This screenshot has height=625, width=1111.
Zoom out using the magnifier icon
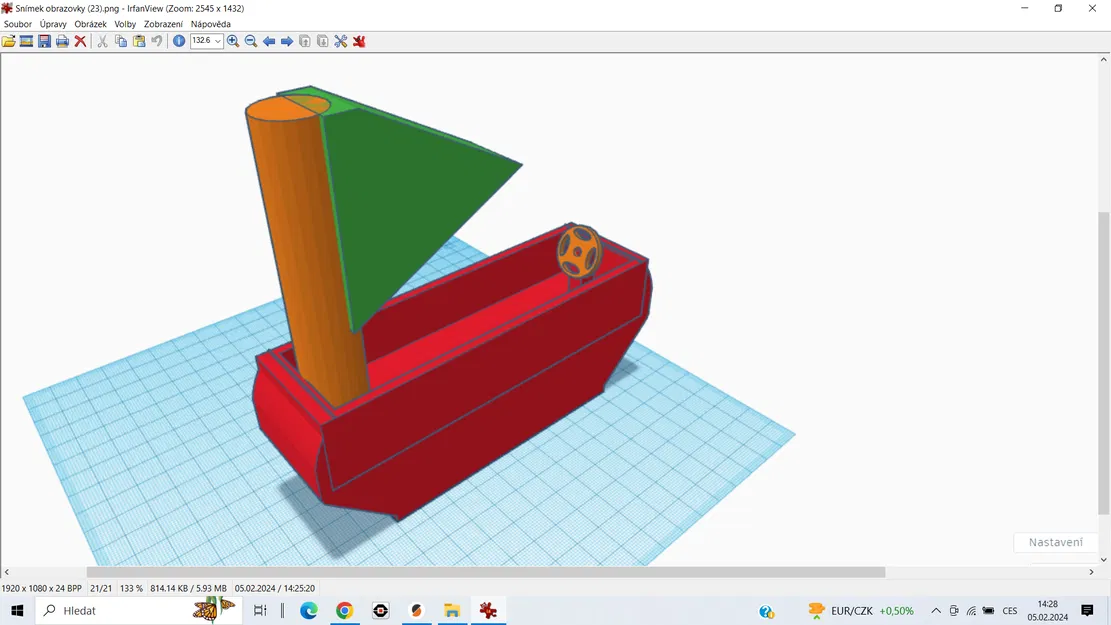point(250,41)
